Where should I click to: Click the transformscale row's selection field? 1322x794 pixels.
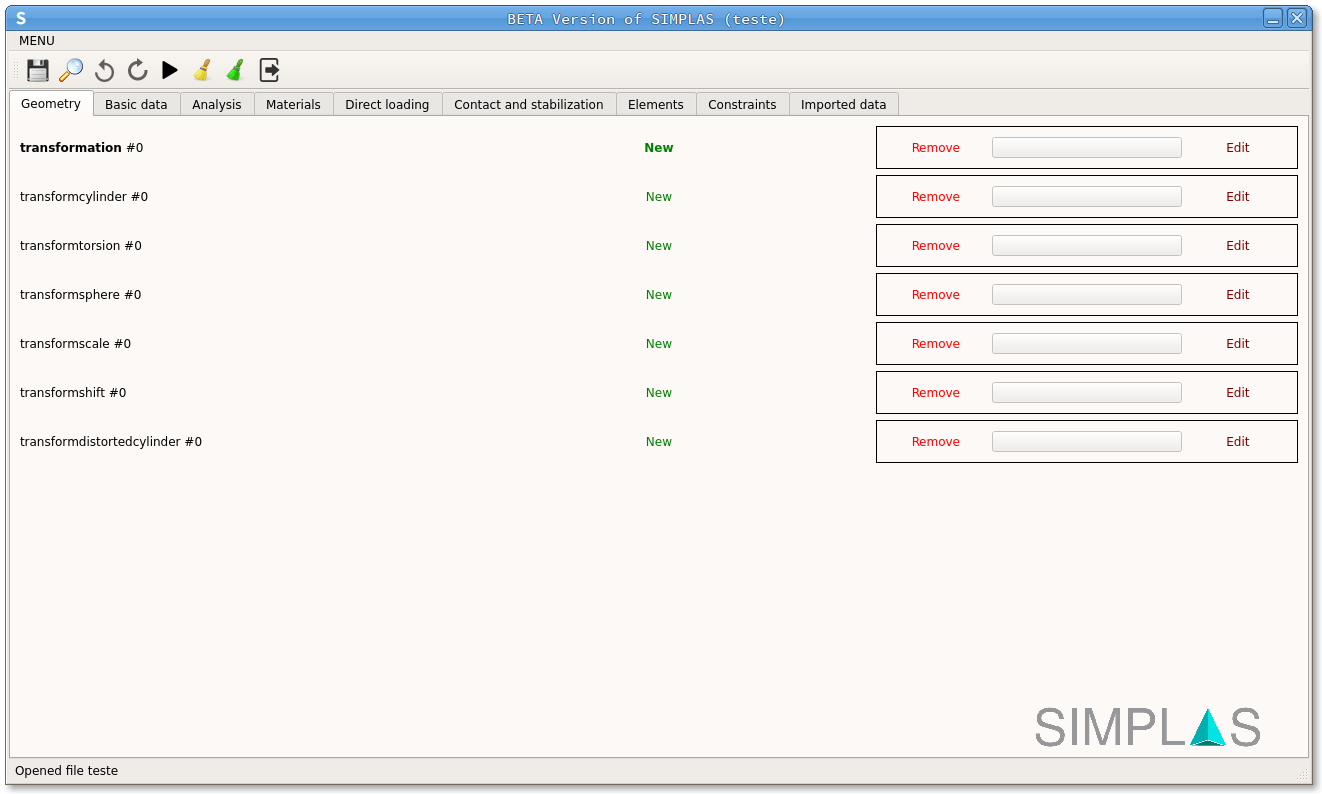(1086, 344)
